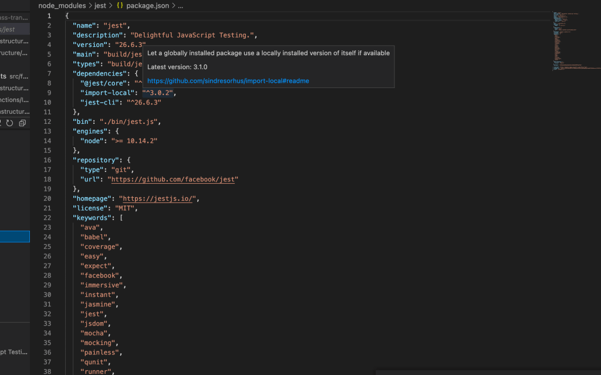Image resolution: width=601 pixels, height=375 pixels.
Task: Follow the jestjs.io homepage URL
Action: click(159, 199)
